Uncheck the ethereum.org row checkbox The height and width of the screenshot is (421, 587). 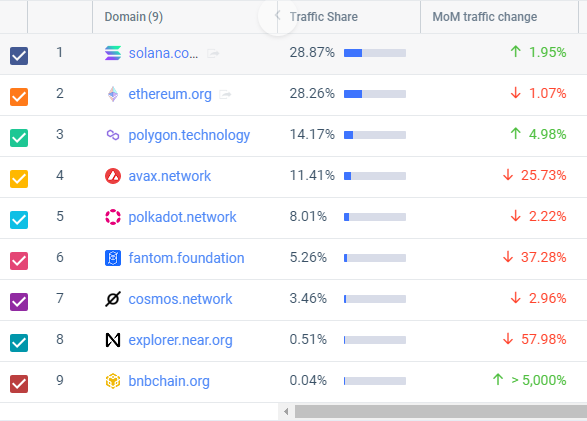coord(19,97)
